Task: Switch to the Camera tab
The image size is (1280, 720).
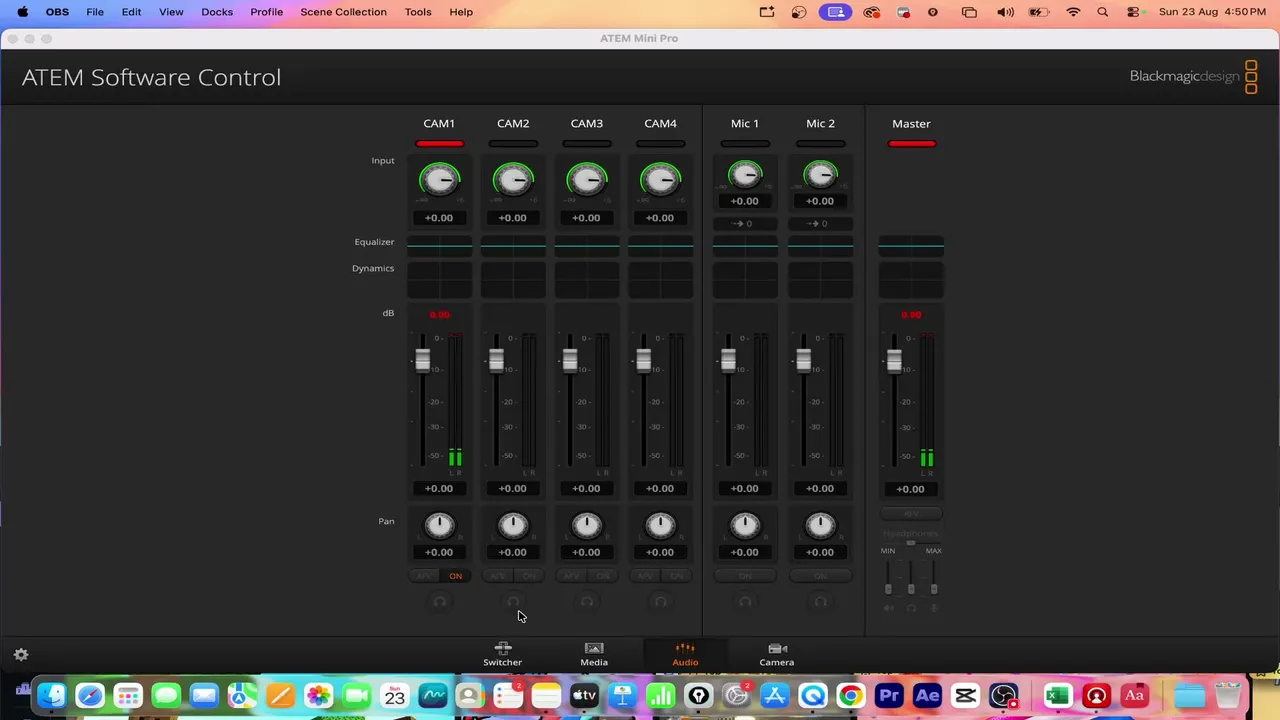Action: (777, 655)
